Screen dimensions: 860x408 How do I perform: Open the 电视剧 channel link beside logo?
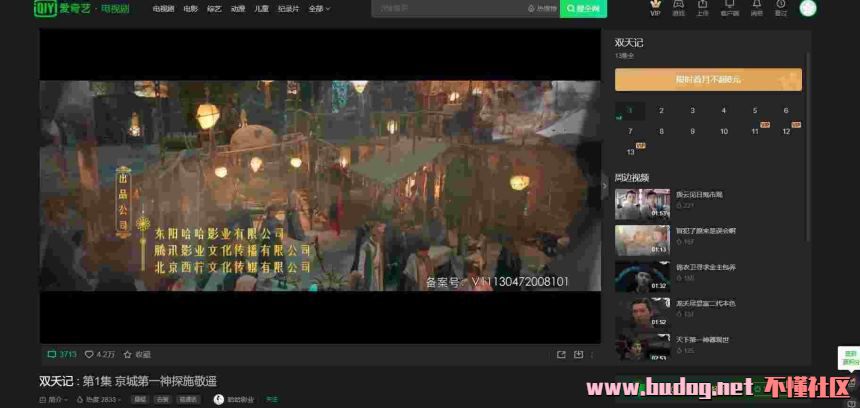tap(115, 9)
